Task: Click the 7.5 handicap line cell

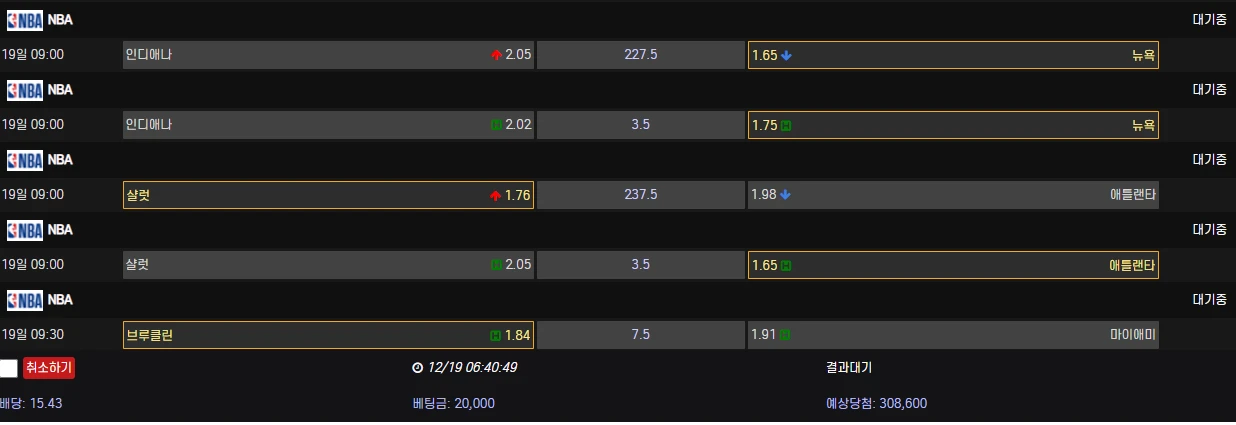Action: pos(640,335)
